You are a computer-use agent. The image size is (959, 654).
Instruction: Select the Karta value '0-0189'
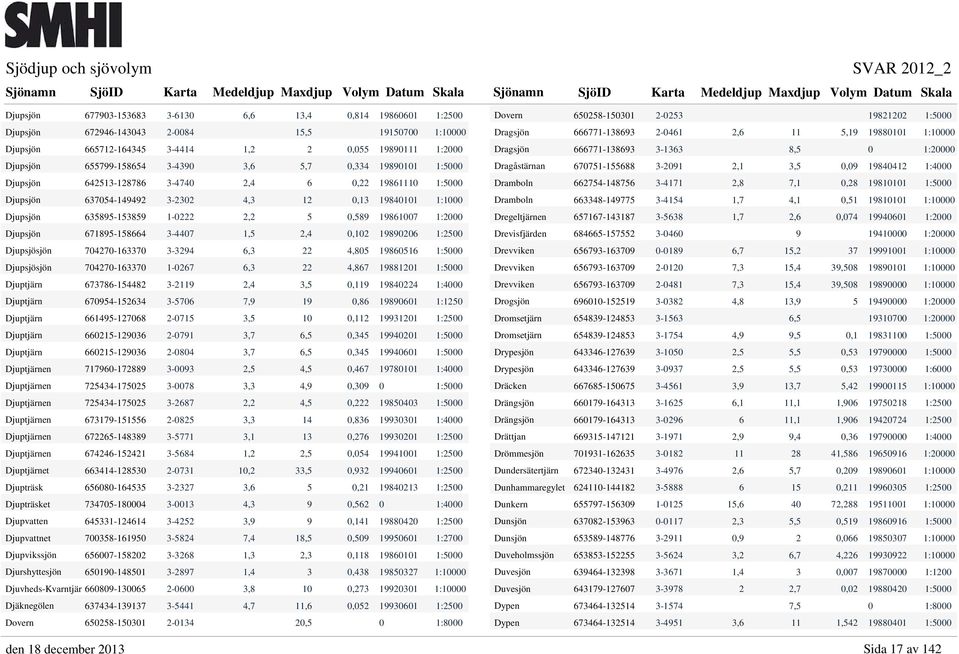[x=668, y=251]
